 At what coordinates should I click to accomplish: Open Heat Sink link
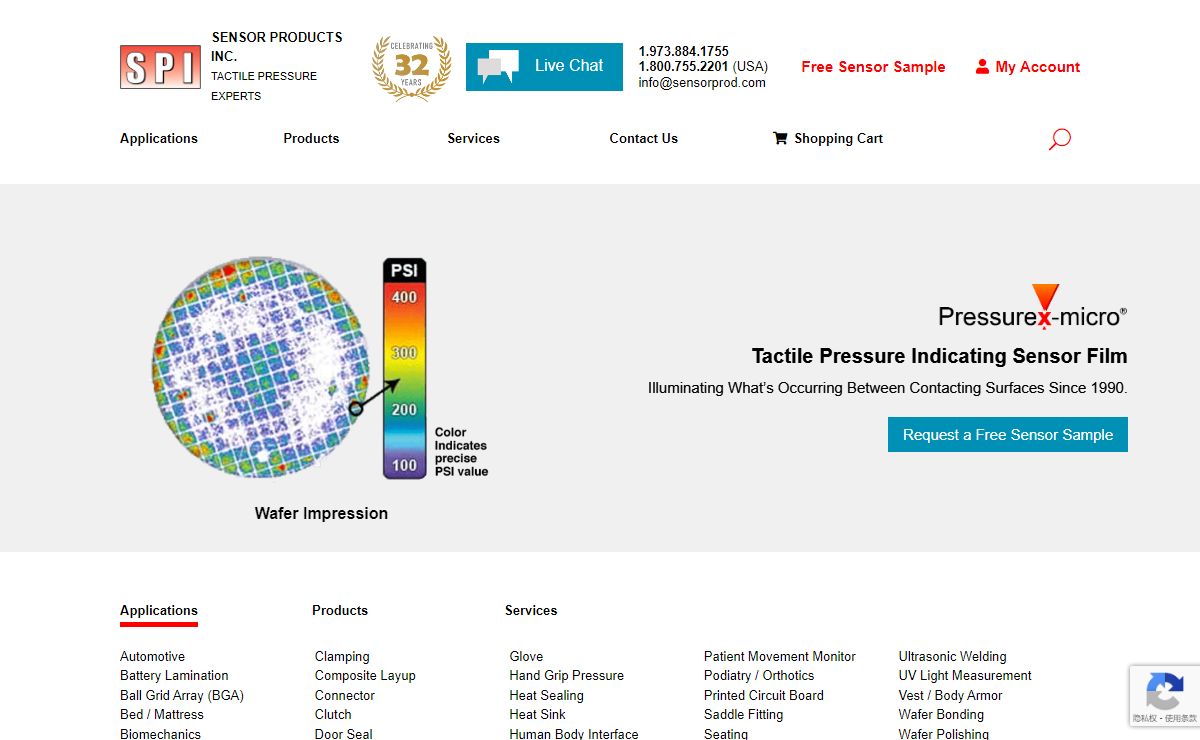point(537,715)
